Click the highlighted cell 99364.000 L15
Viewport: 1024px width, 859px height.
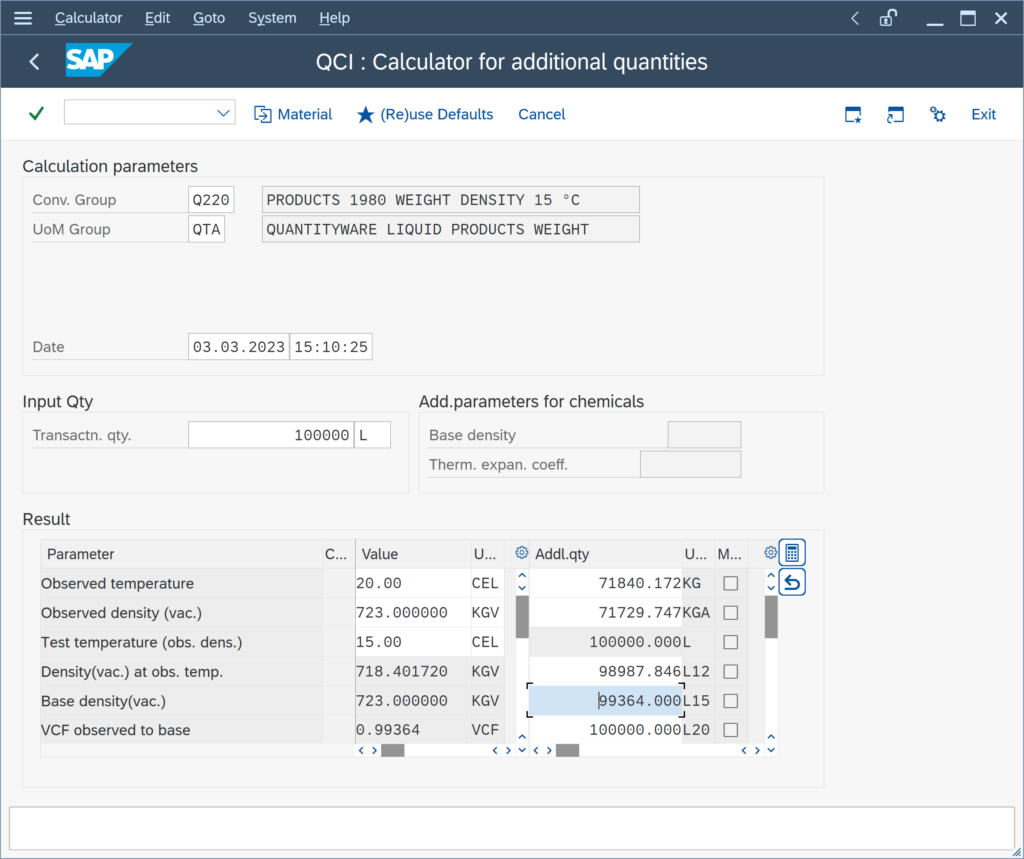605,701
